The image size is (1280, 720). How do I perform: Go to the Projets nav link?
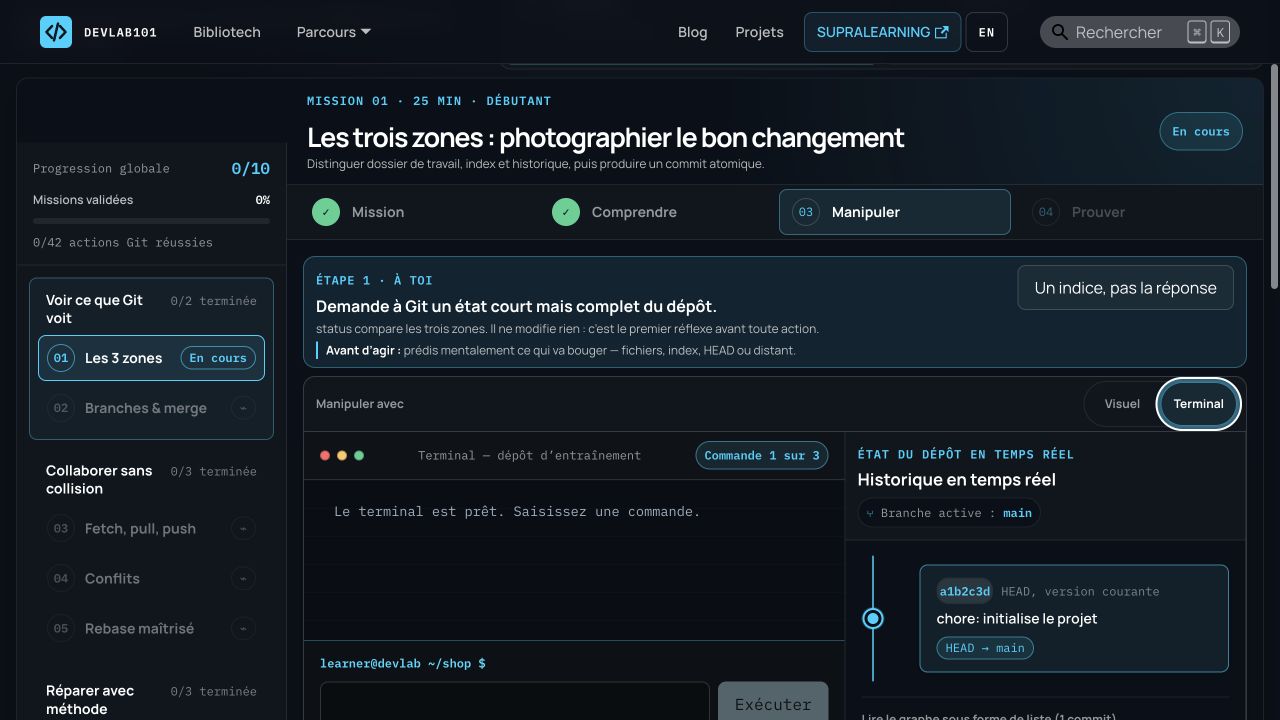coord(760,32)
